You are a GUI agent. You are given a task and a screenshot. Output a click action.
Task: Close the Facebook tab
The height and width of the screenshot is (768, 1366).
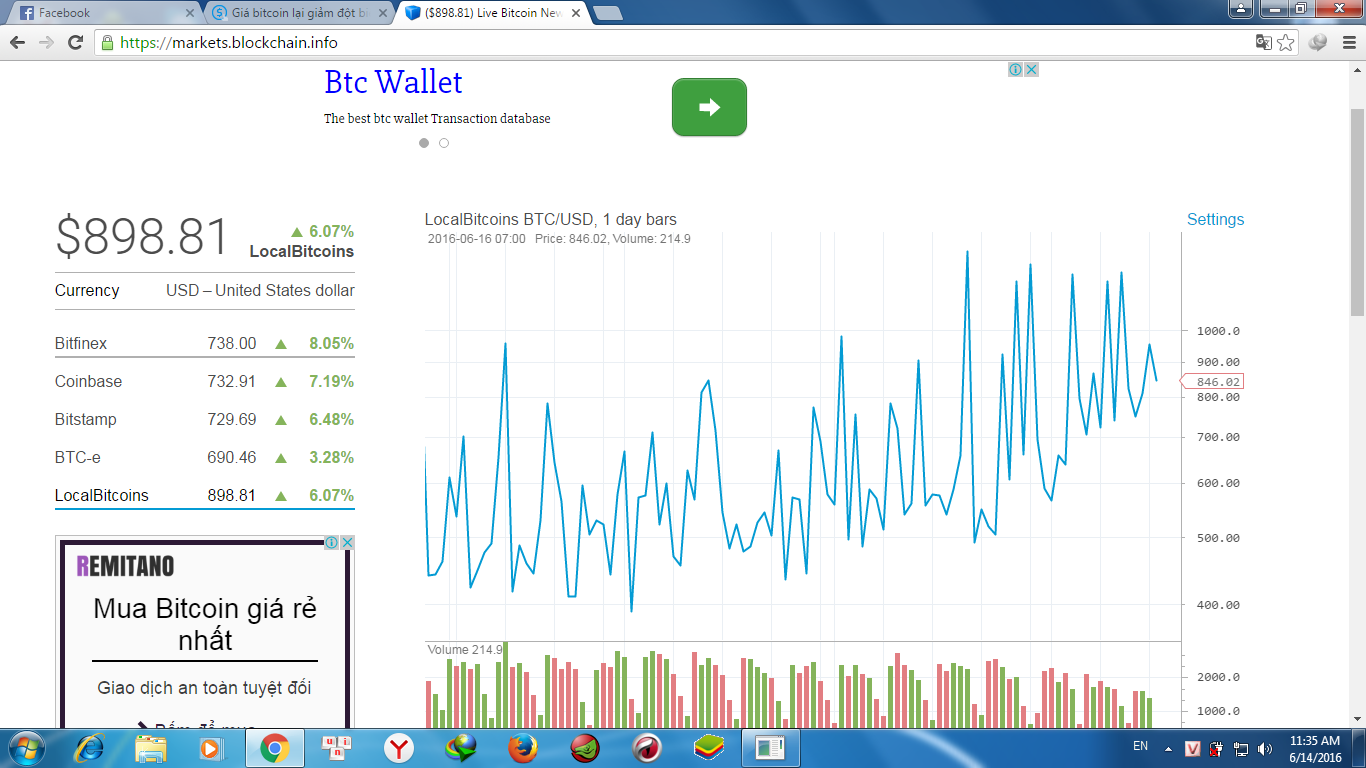pos(190,13)
